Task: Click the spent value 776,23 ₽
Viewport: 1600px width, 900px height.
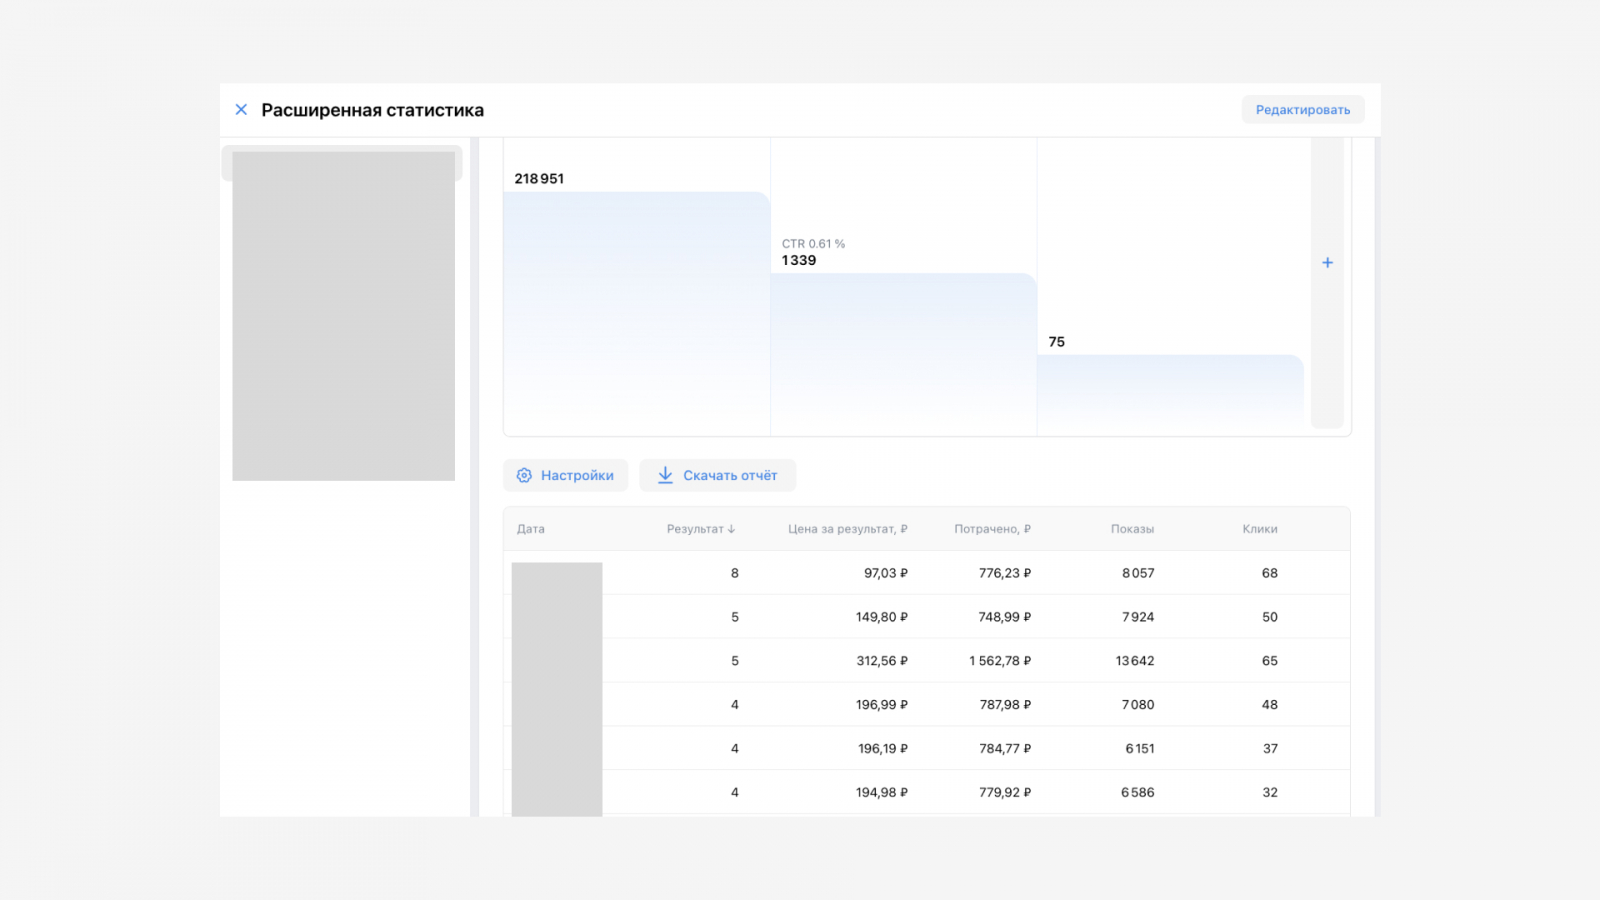Action: 1005,573
